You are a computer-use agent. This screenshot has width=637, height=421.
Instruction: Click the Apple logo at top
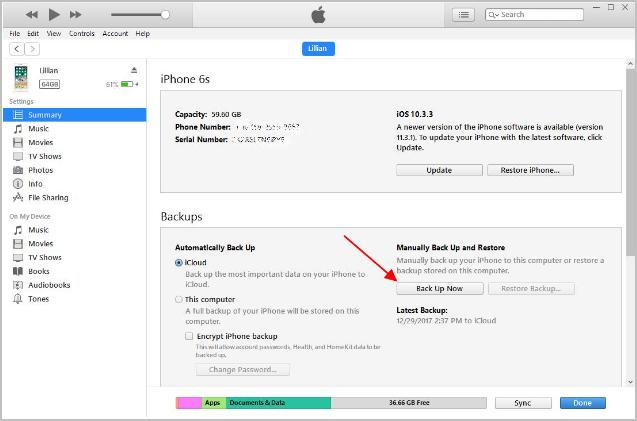318,15
